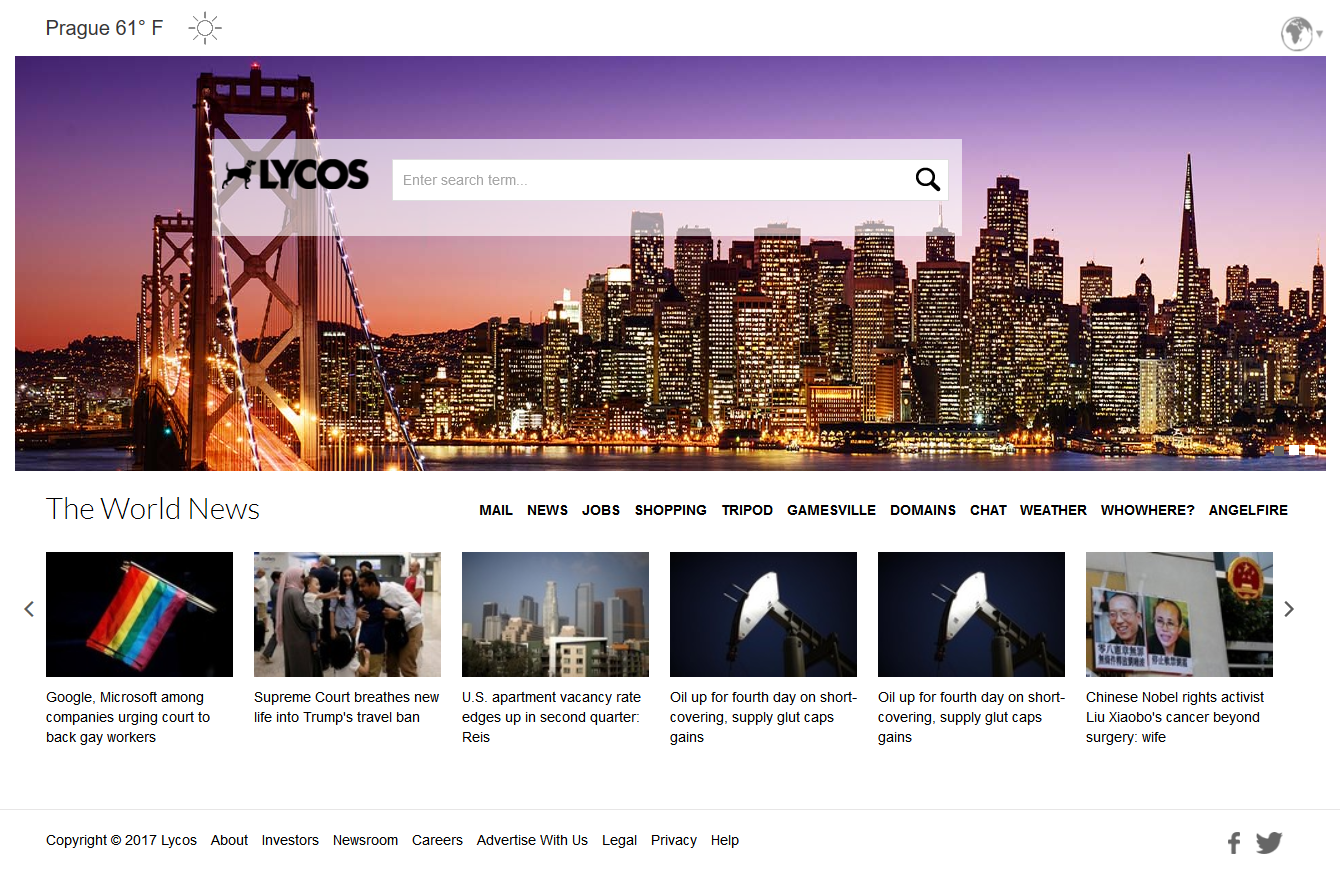This screenshot has height=890, width=1340.
Task: Click the sun weather icon
Action: 205,28
